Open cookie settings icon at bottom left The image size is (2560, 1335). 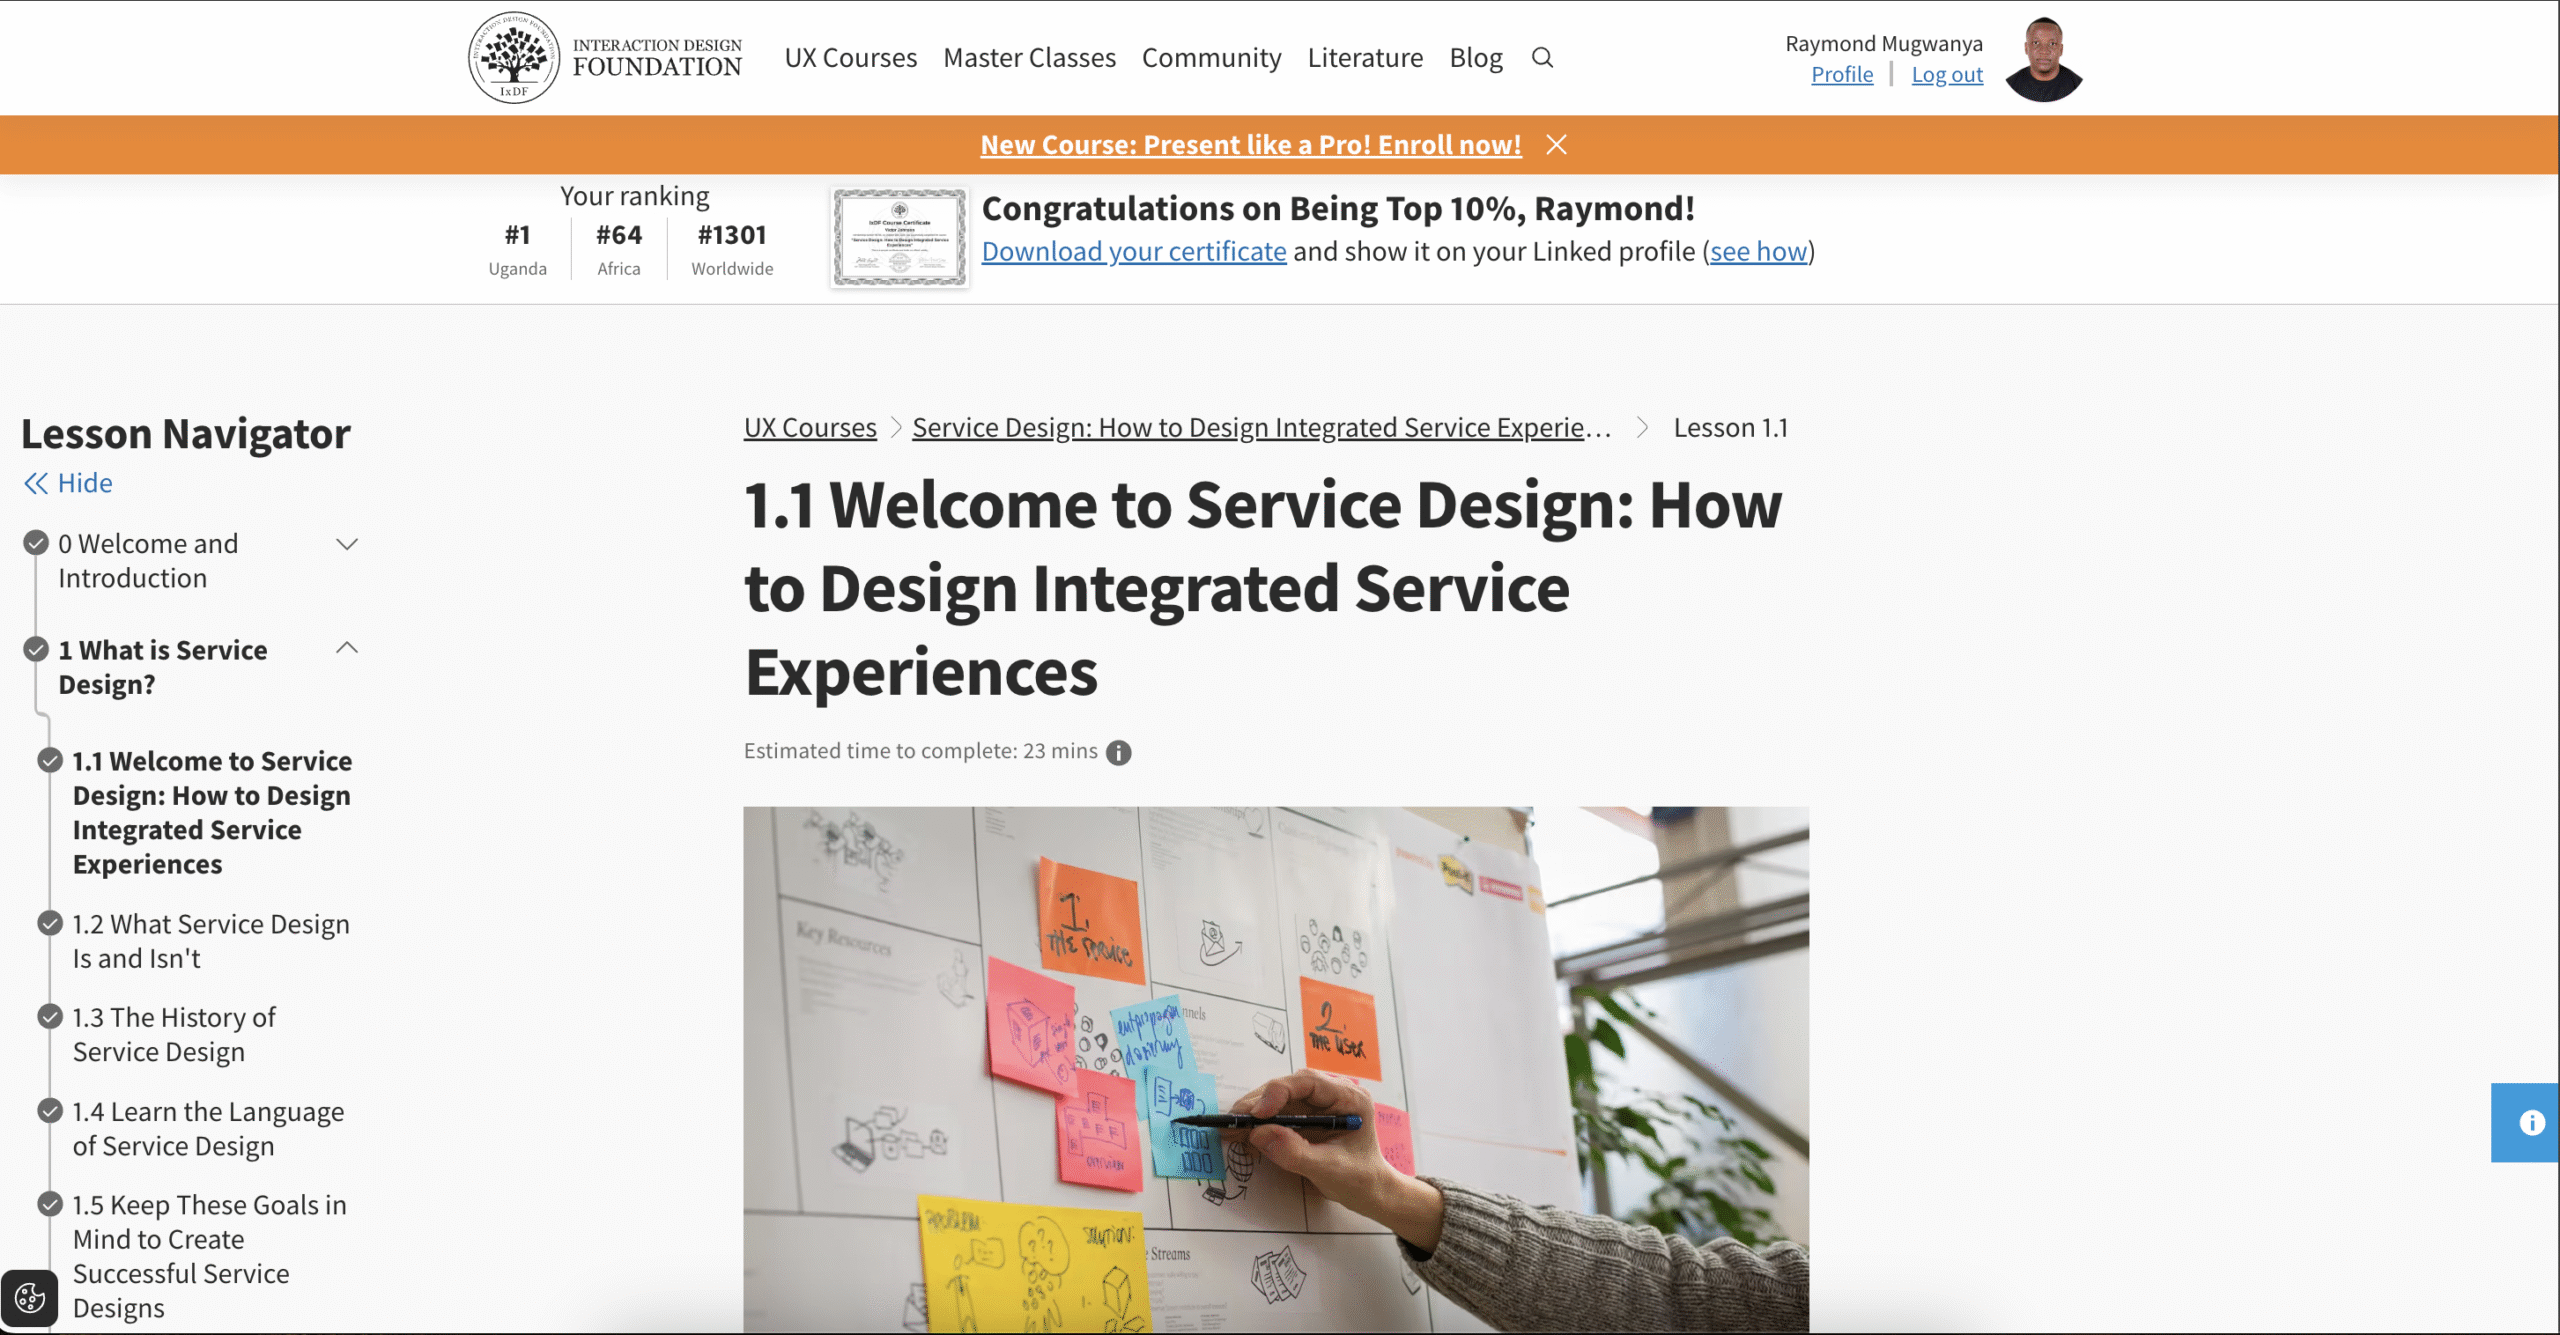click(x=30, y=1298)
